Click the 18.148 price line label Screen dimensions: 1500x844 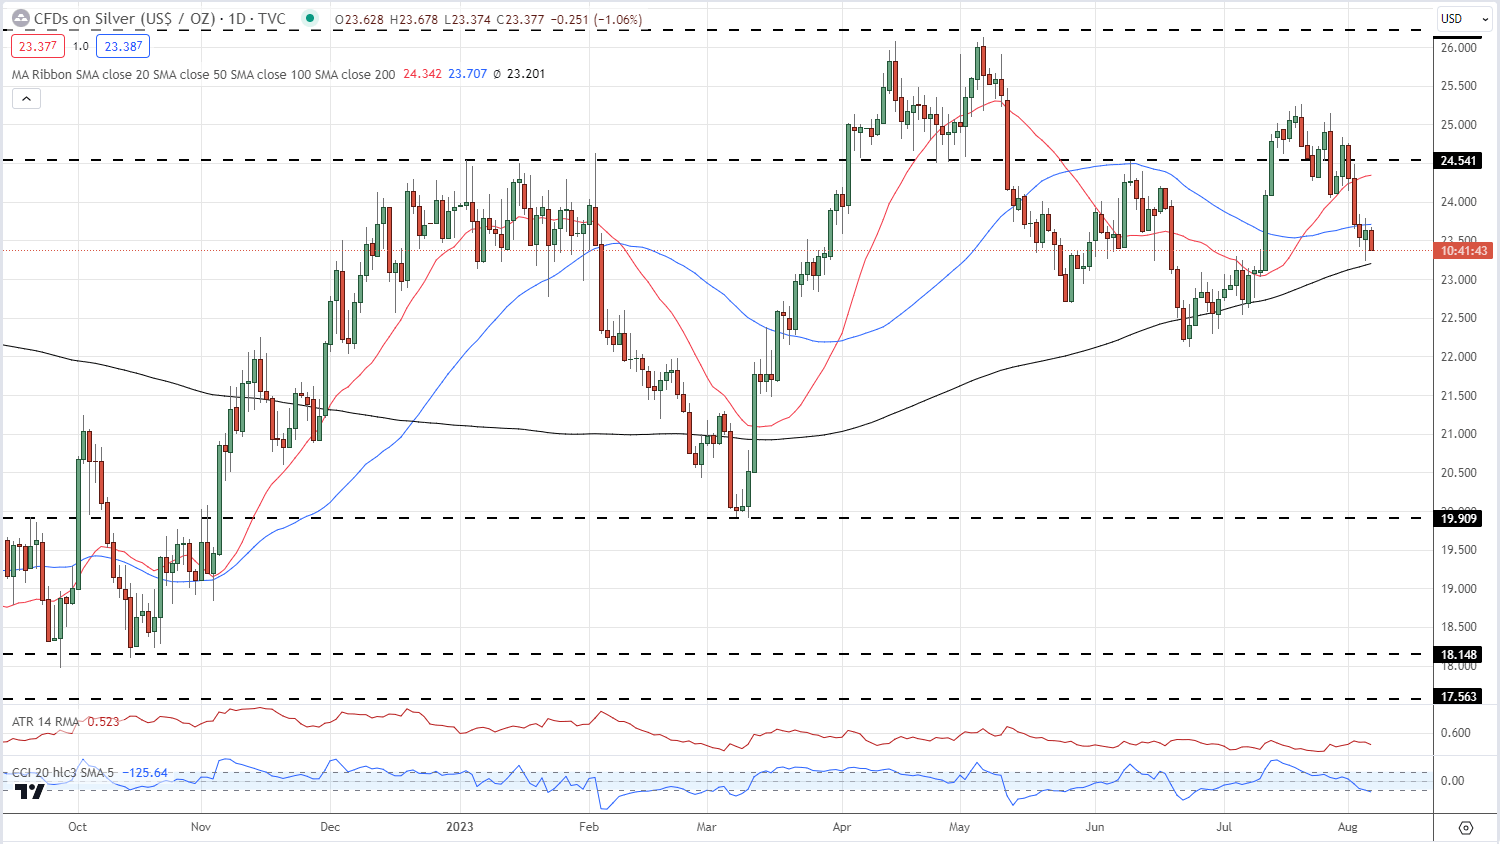tap(1460, 654)
